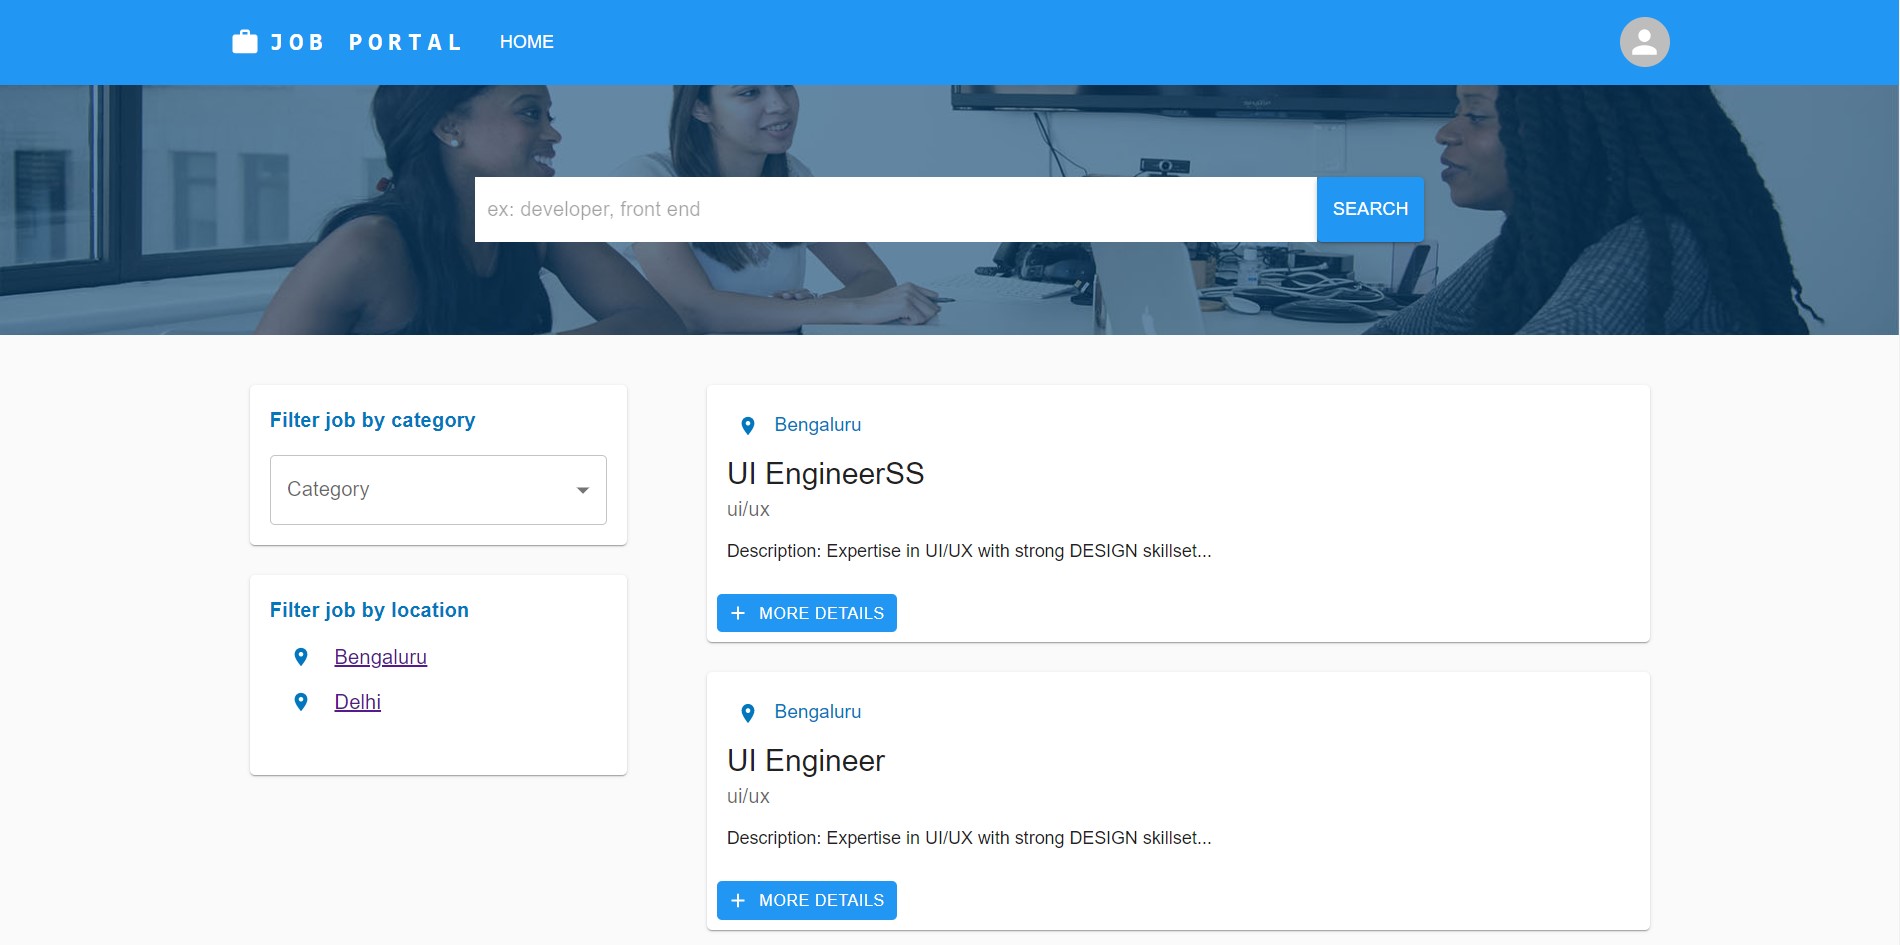Click the briefcase icon in the header
The height and width of the screenshot is (945, 1900).
[x=243, y=41]
